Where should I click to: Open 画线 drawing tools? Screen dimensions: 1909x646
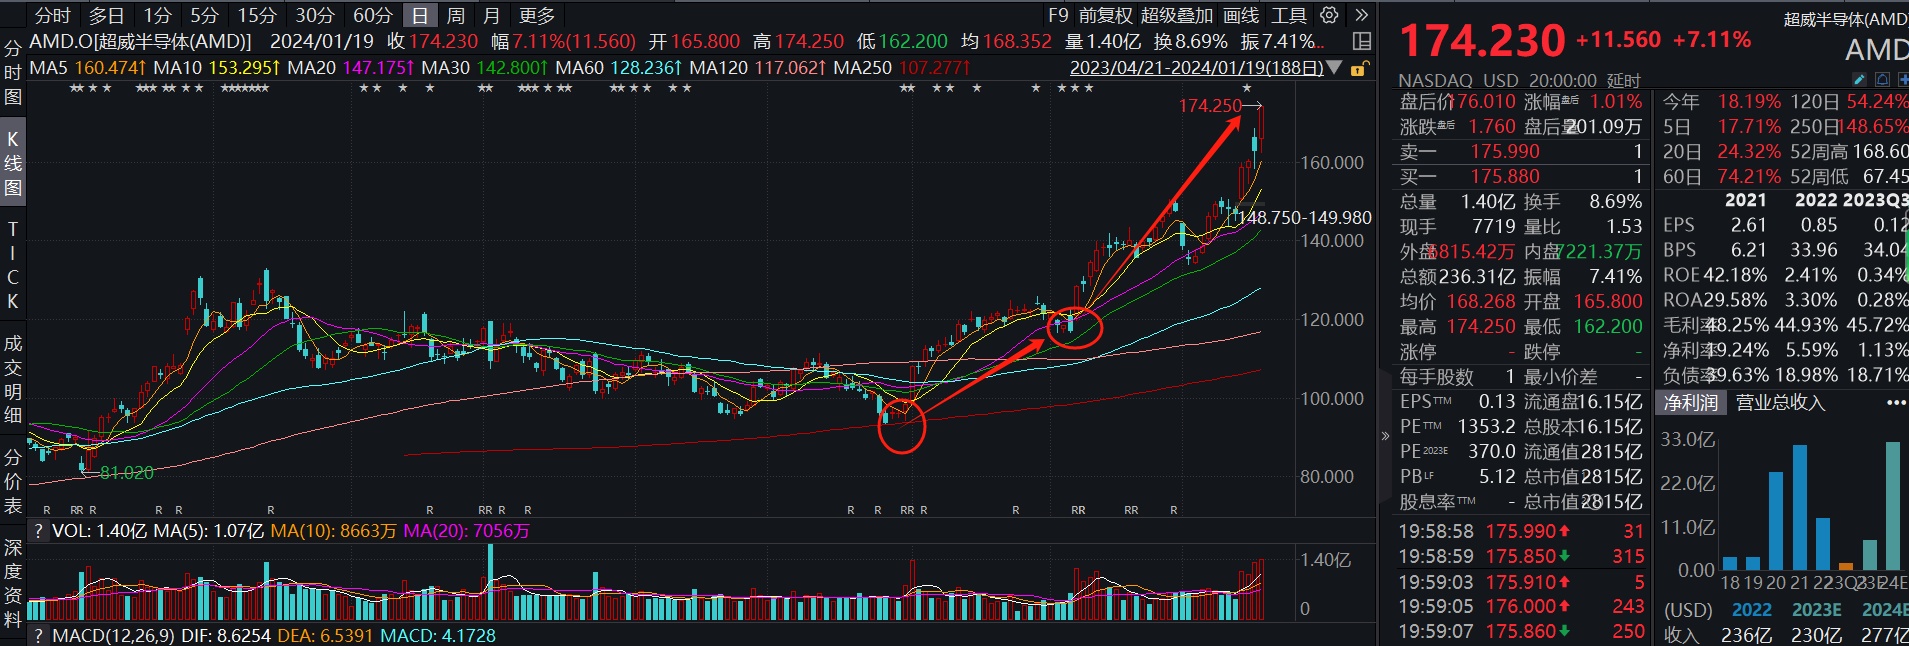click(x=1241, y=15)
